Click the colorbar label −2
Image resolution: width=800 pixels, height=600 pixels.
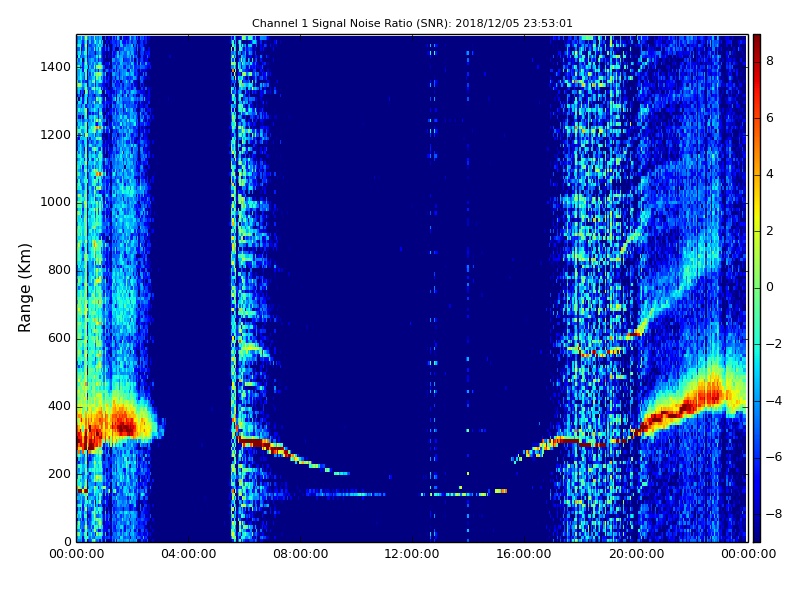point(774,344)
